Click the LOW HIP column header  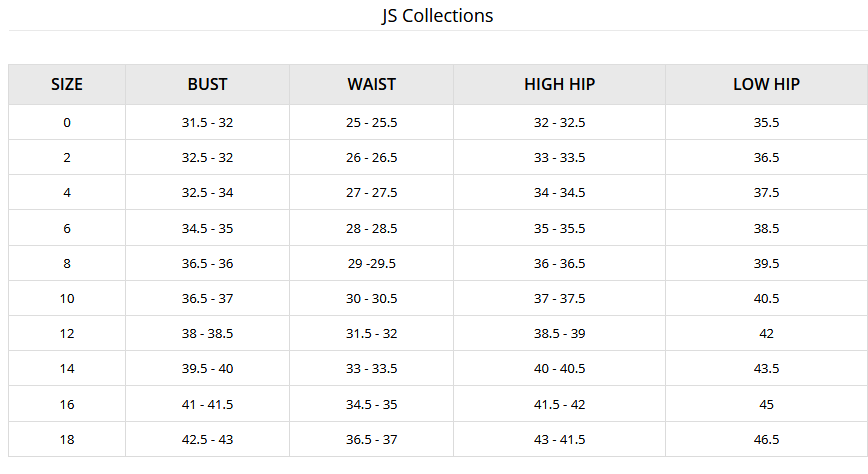click(x=766, y=85)
